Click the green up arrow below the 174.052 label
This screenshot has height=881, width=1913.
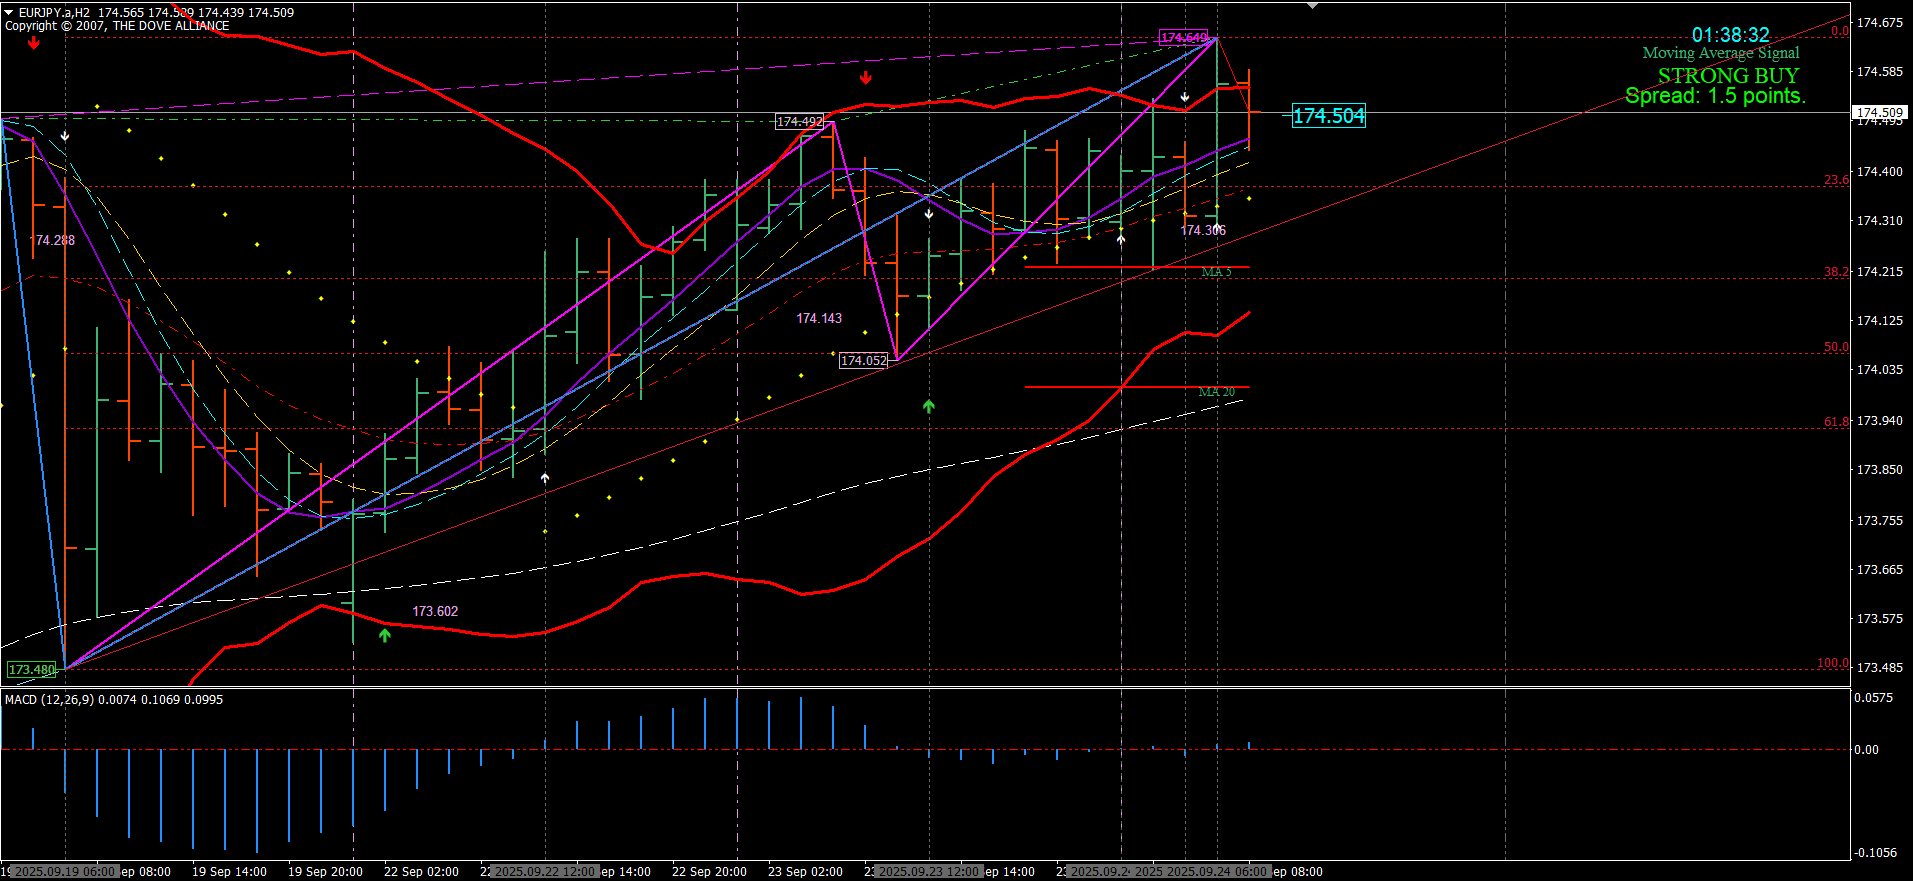929,406
